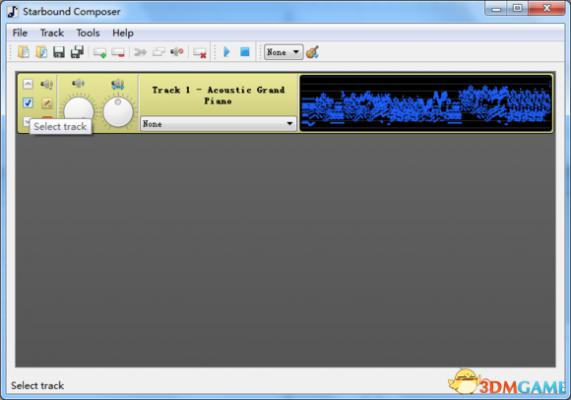
Task: Save the project with the floppy disk icon
Action: (x=59, y=52)
